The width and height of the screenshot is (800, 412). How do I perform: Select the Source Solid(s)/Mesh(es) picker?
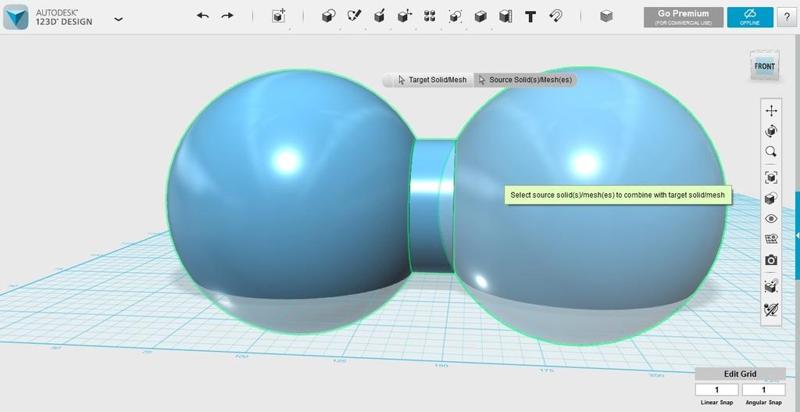pyautogui.click(x=525, y=80)
